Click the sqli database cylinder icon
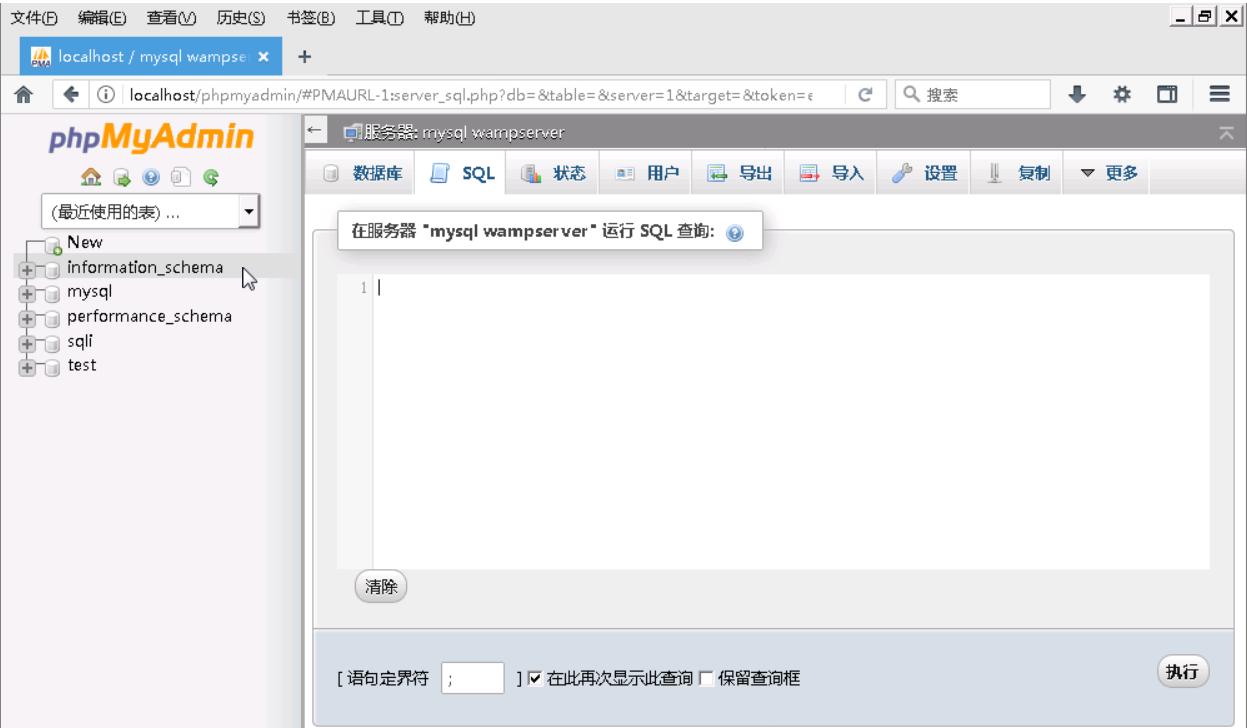This screenshot has height=728, width=1247. [x=53, y=343]
